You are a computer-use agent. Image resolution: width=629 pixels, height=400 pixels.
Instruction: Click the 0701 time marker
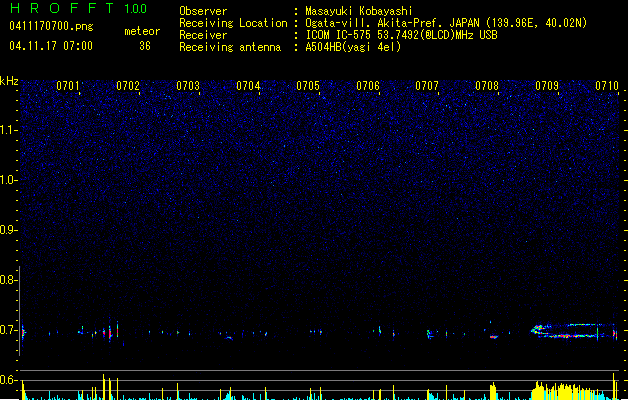coord(68,86)
